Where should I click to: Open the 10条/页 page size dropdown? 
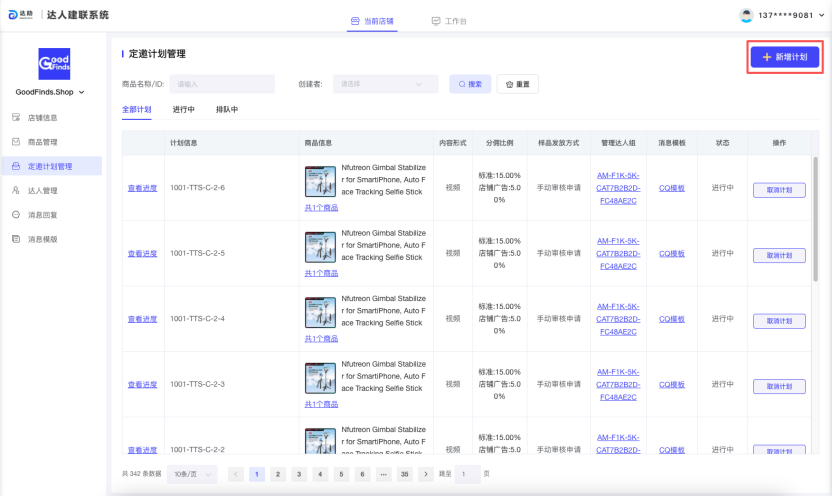click(x=193, y=474)
